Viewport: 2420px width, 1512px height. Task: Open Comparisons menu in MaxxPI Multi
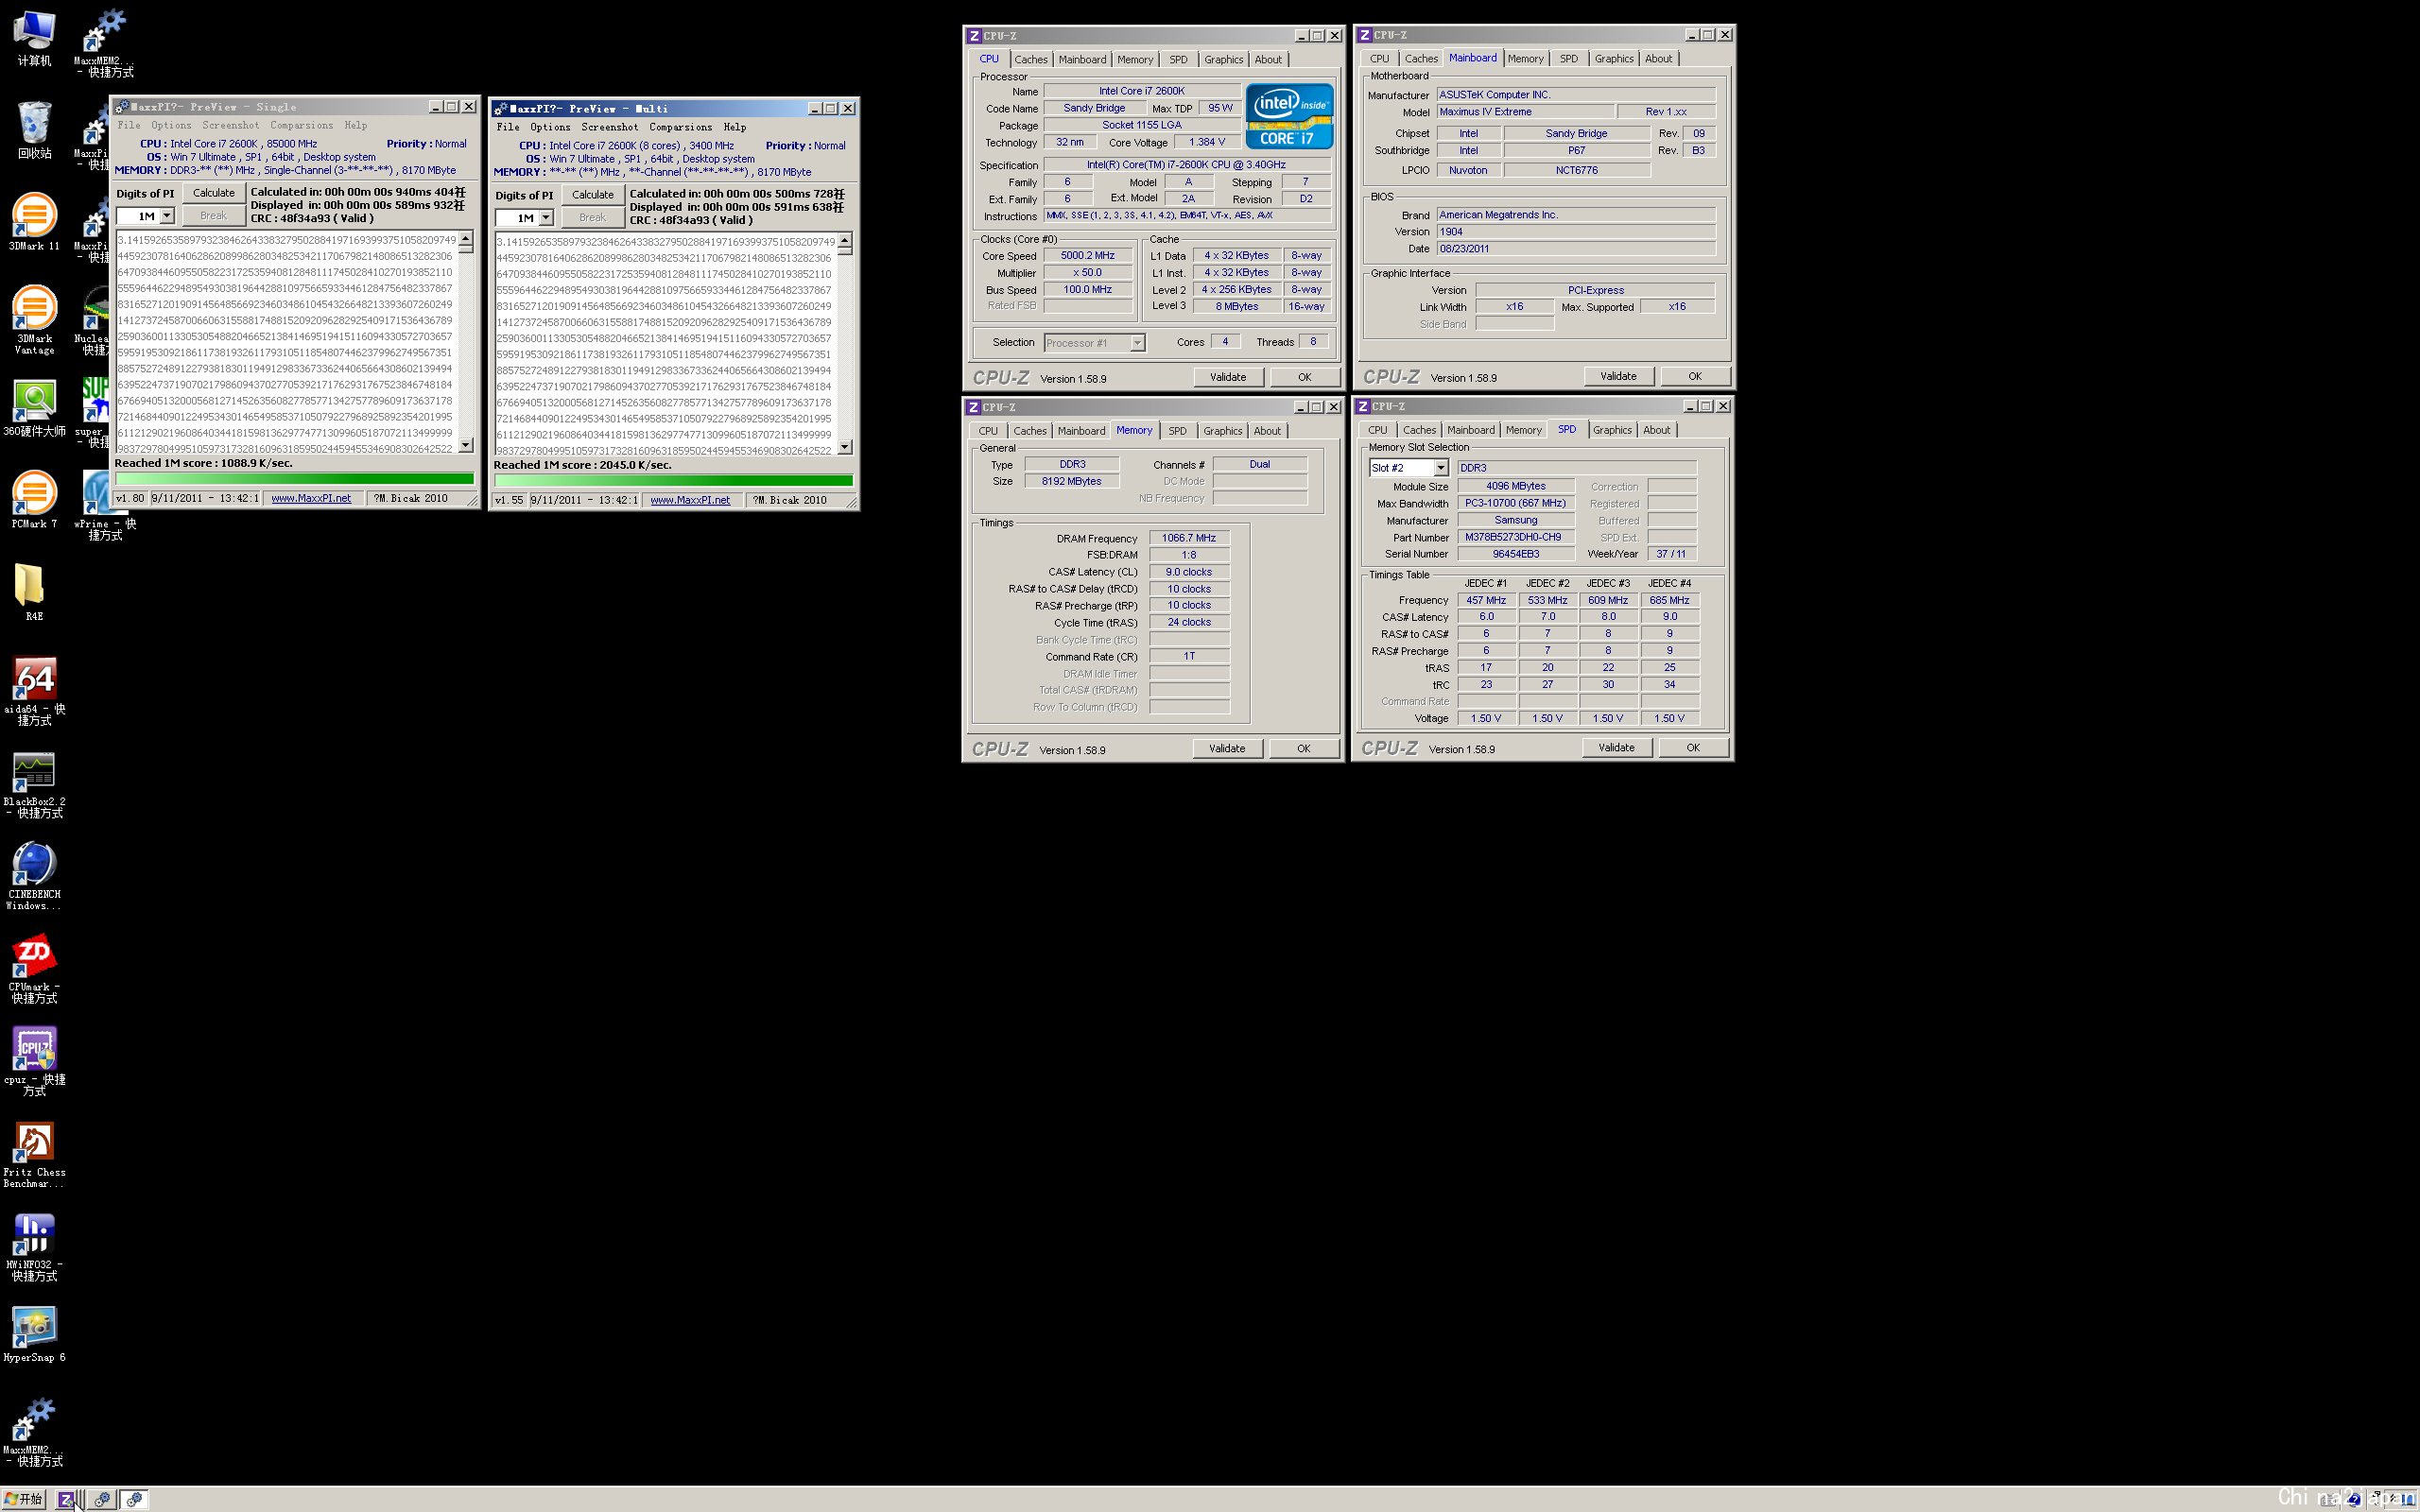680,127
